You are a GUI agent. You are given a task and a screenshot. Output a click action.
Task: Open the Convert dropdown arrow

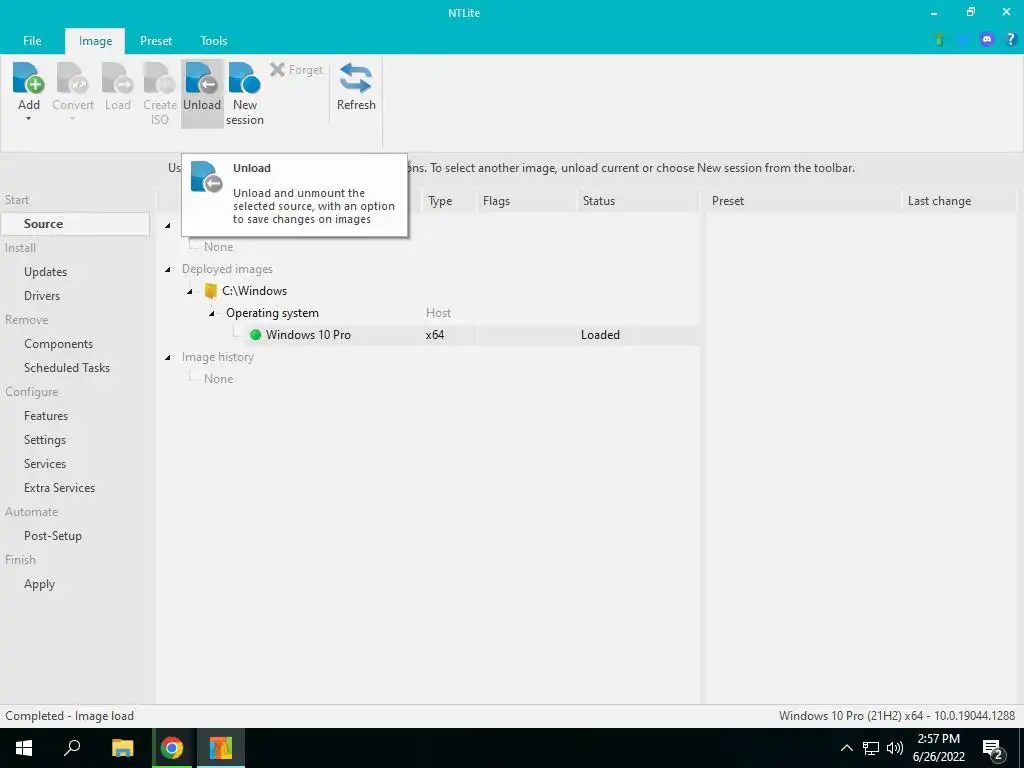[72, 119]
